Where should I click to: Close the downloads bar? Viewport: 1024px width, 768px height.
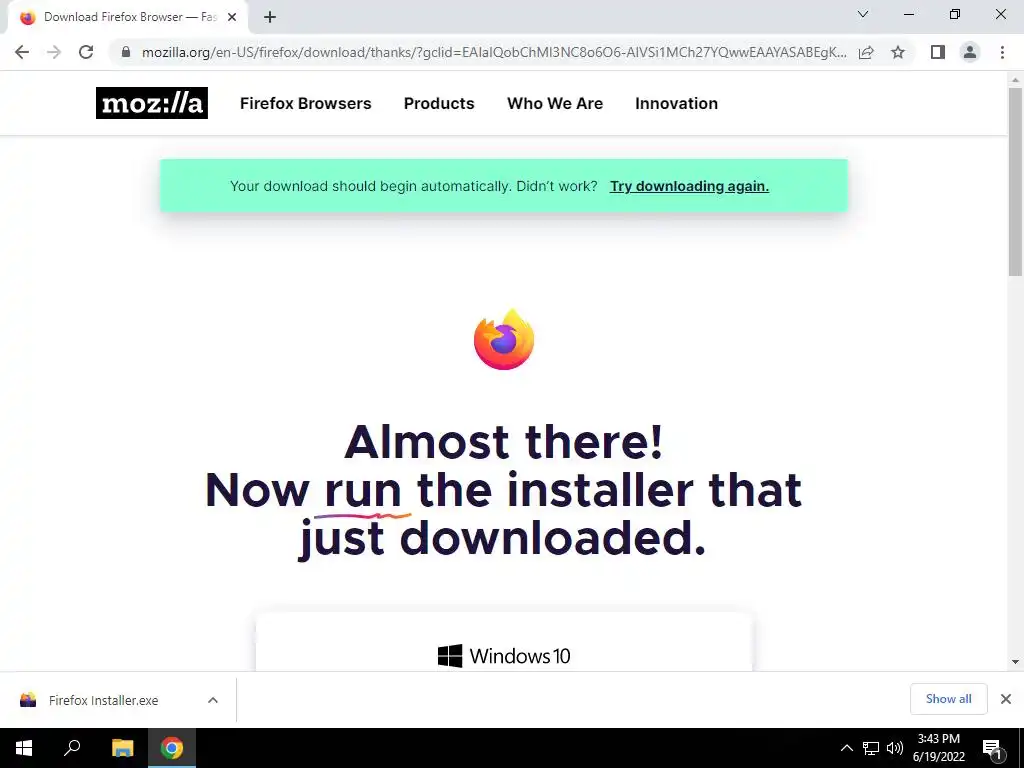tap(1006, 699)
